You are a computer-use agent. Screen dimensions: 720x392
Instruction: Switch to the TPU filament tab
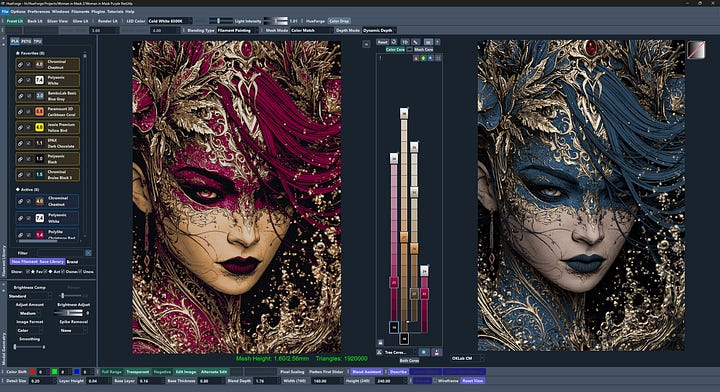(x=38, y=41)
